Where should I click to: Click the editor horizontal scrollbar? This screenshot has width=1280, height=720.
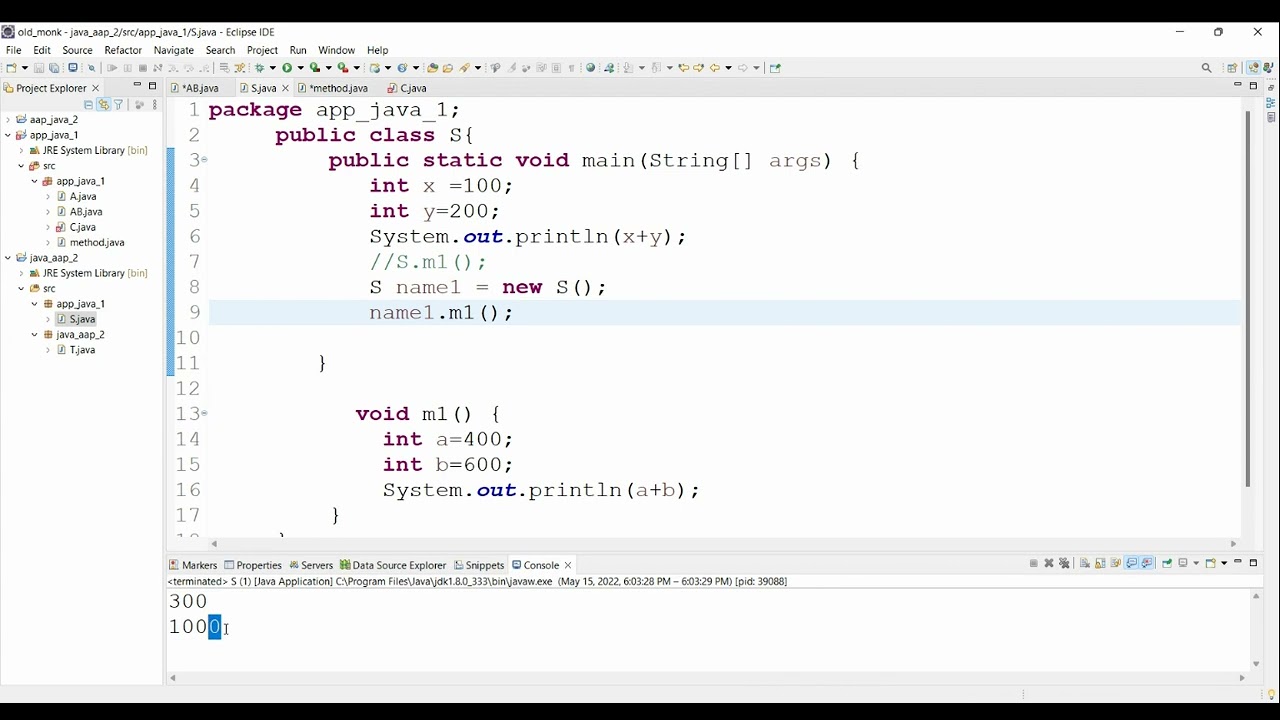724,544
